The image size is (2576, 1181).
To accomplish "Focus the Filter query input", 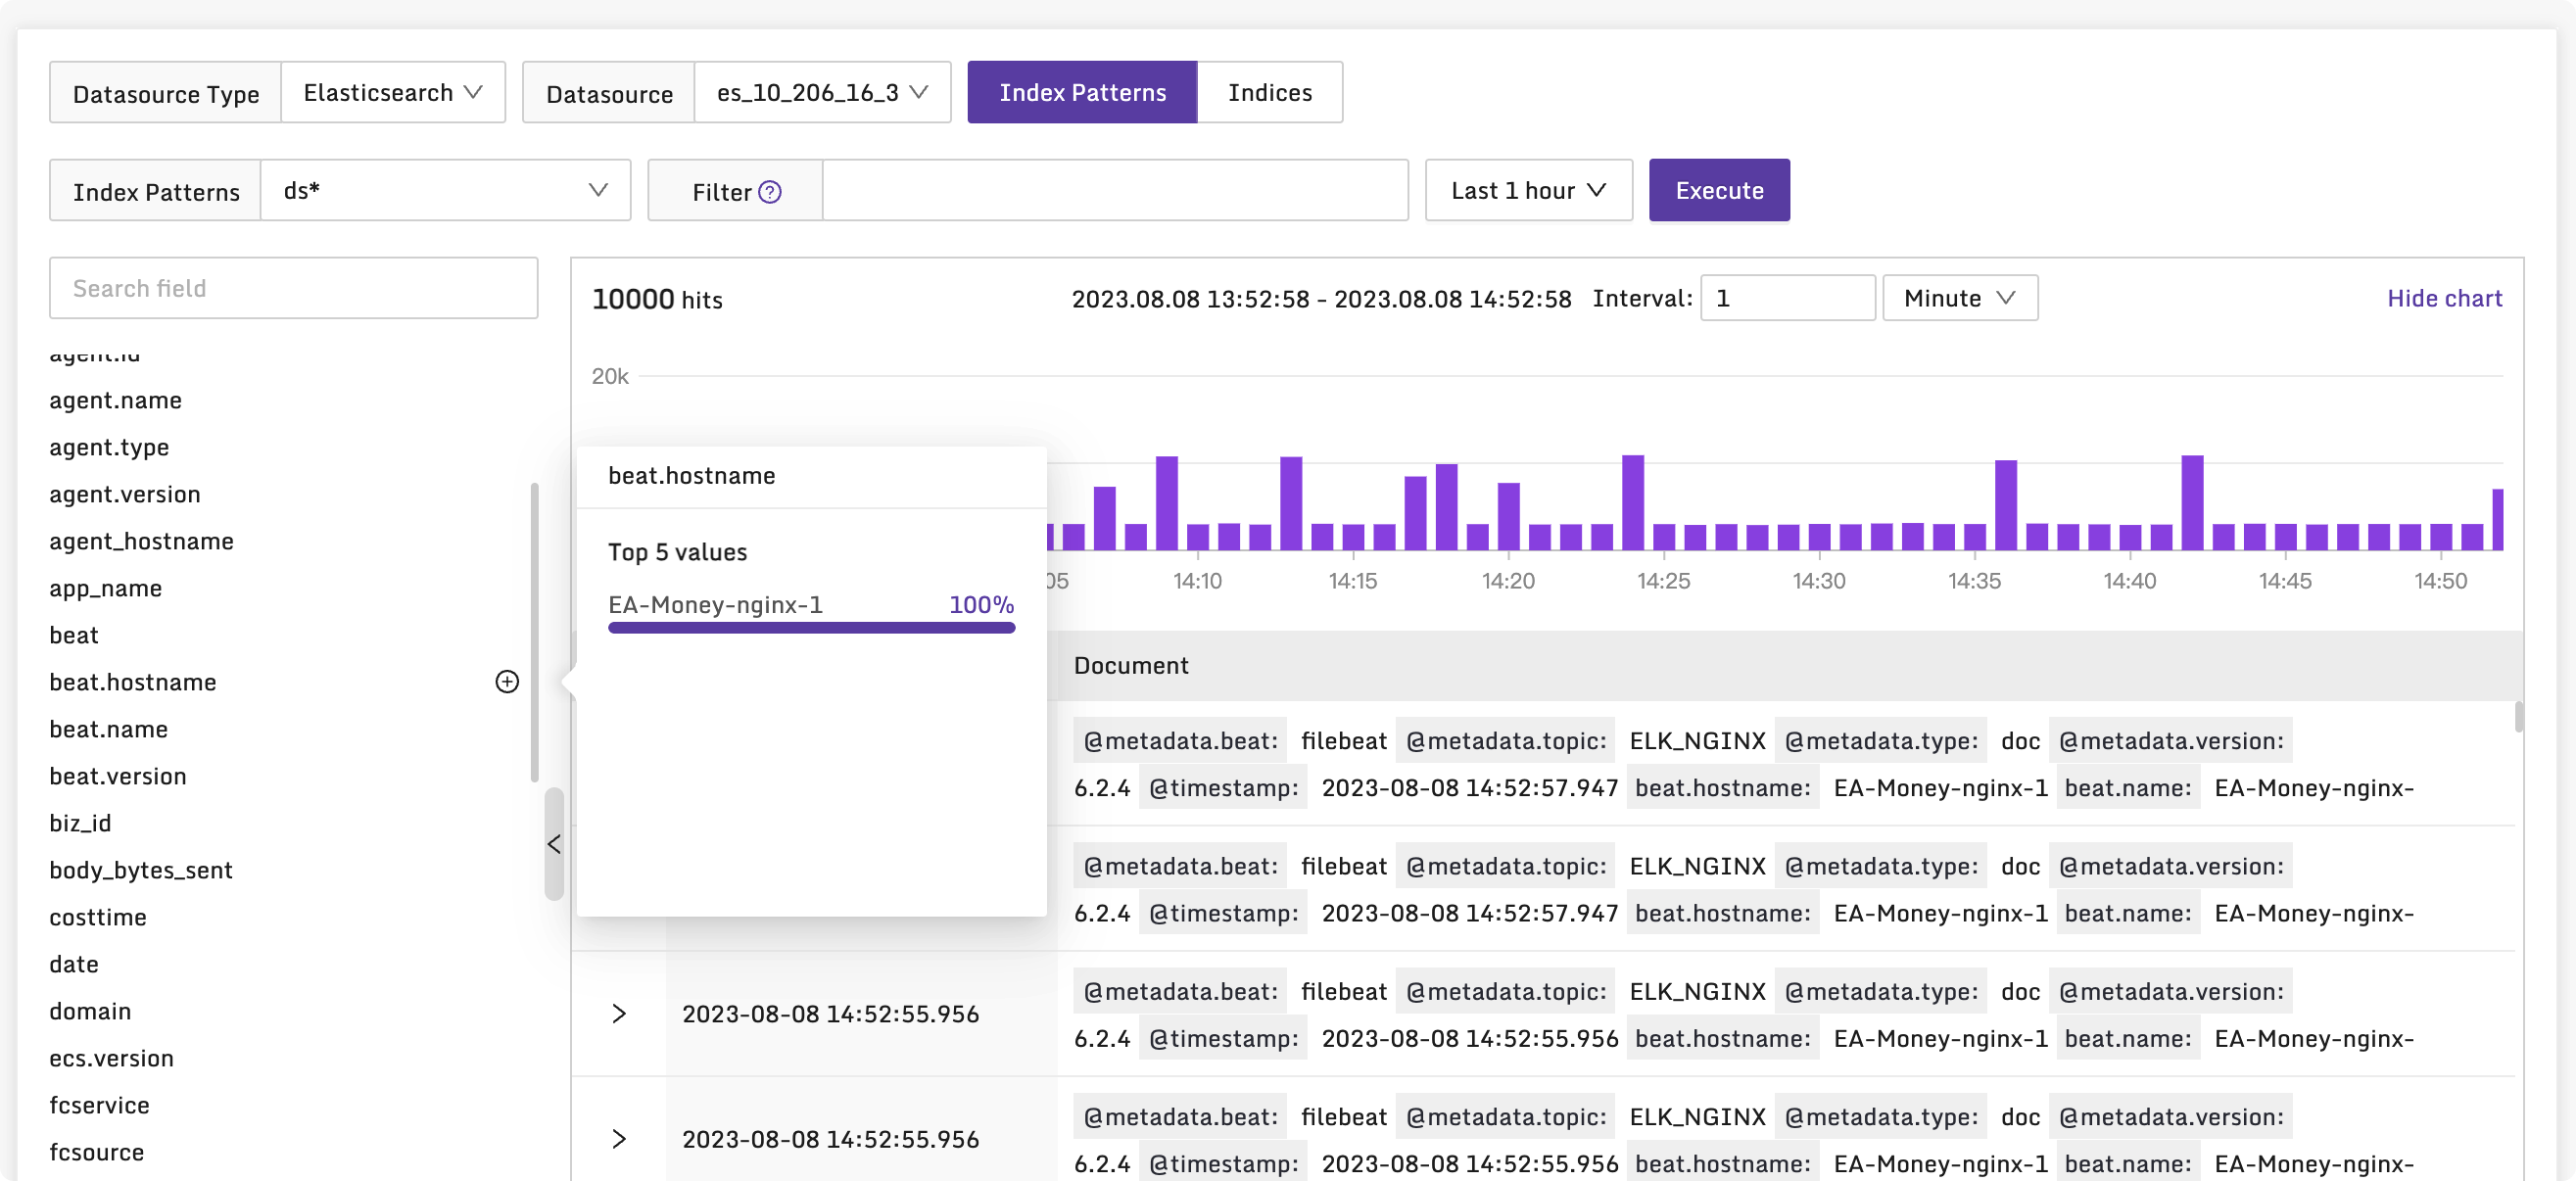I will coord(1115,190).
